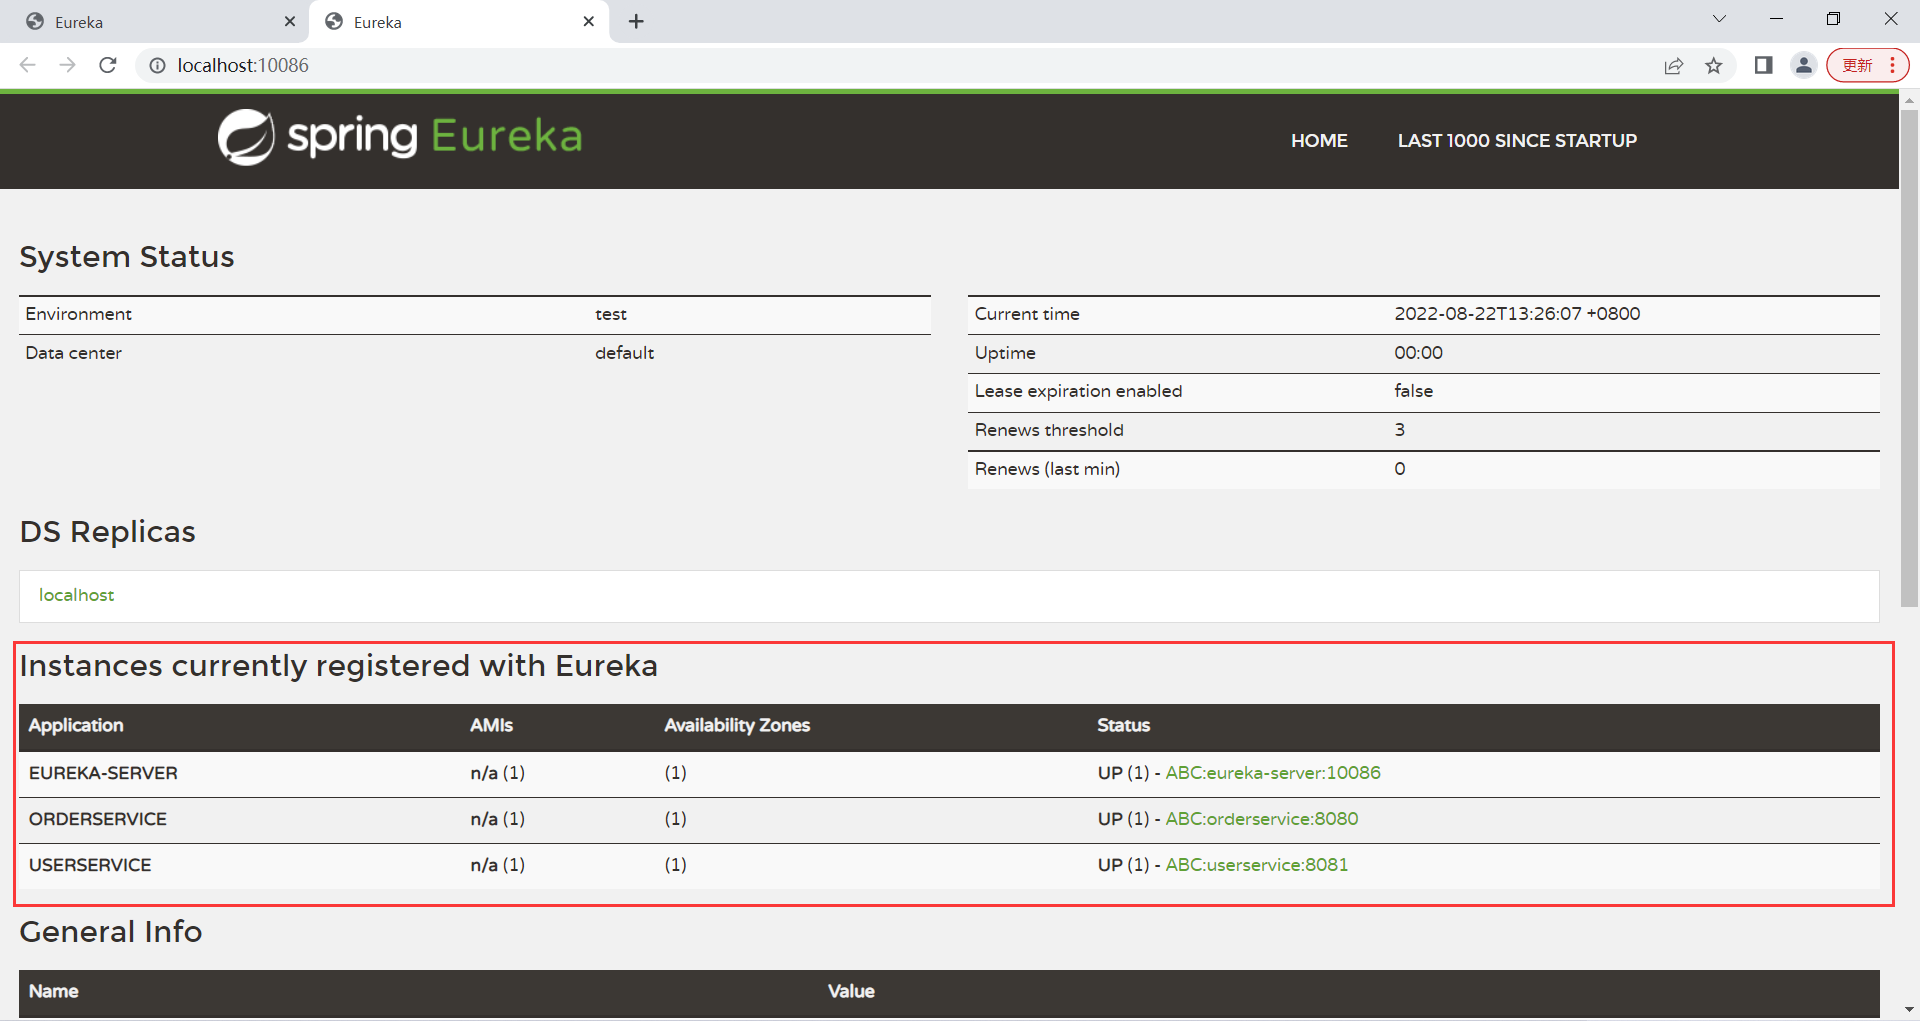The height and width of the screenshot is (1021, 1920).
Task: Click the Renews threshold label
Action: click(1049, 430)
